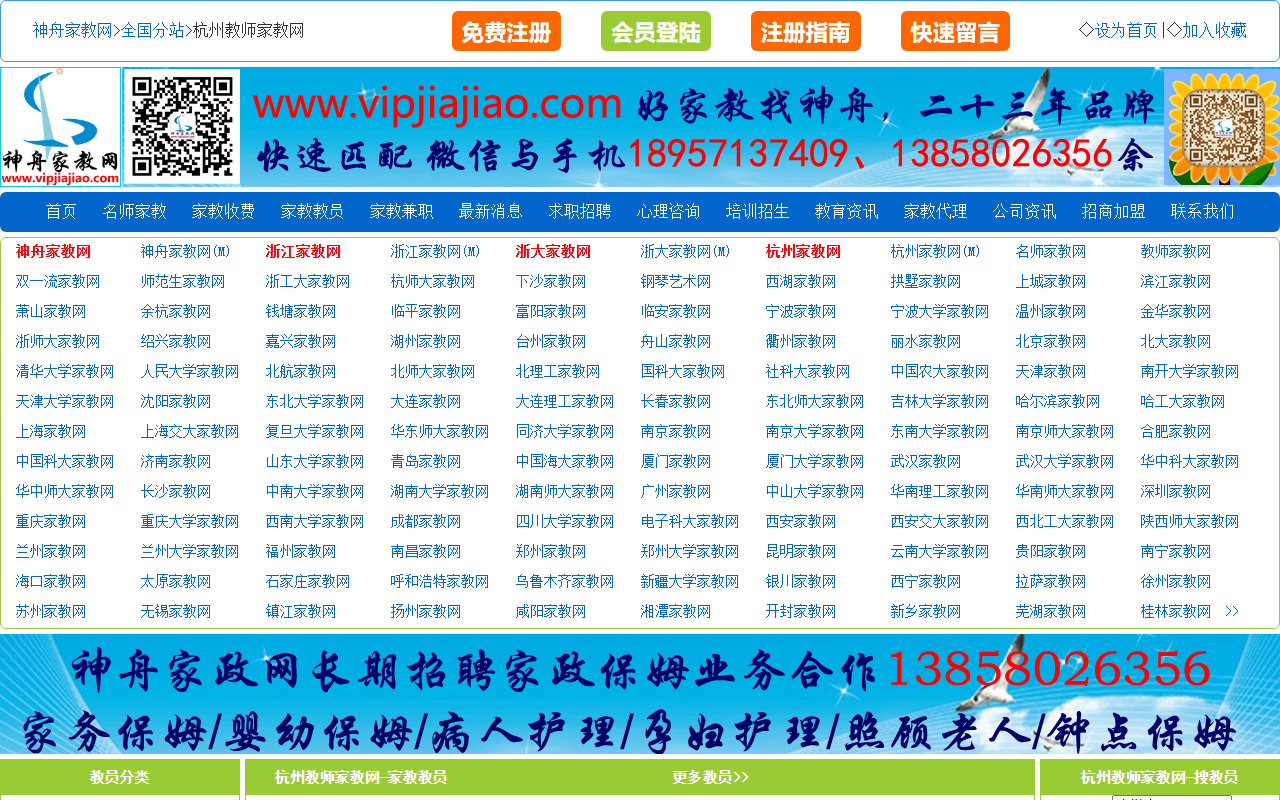Open 桂林家教网 link
1280x800 pixels.
coord(1176,611)
